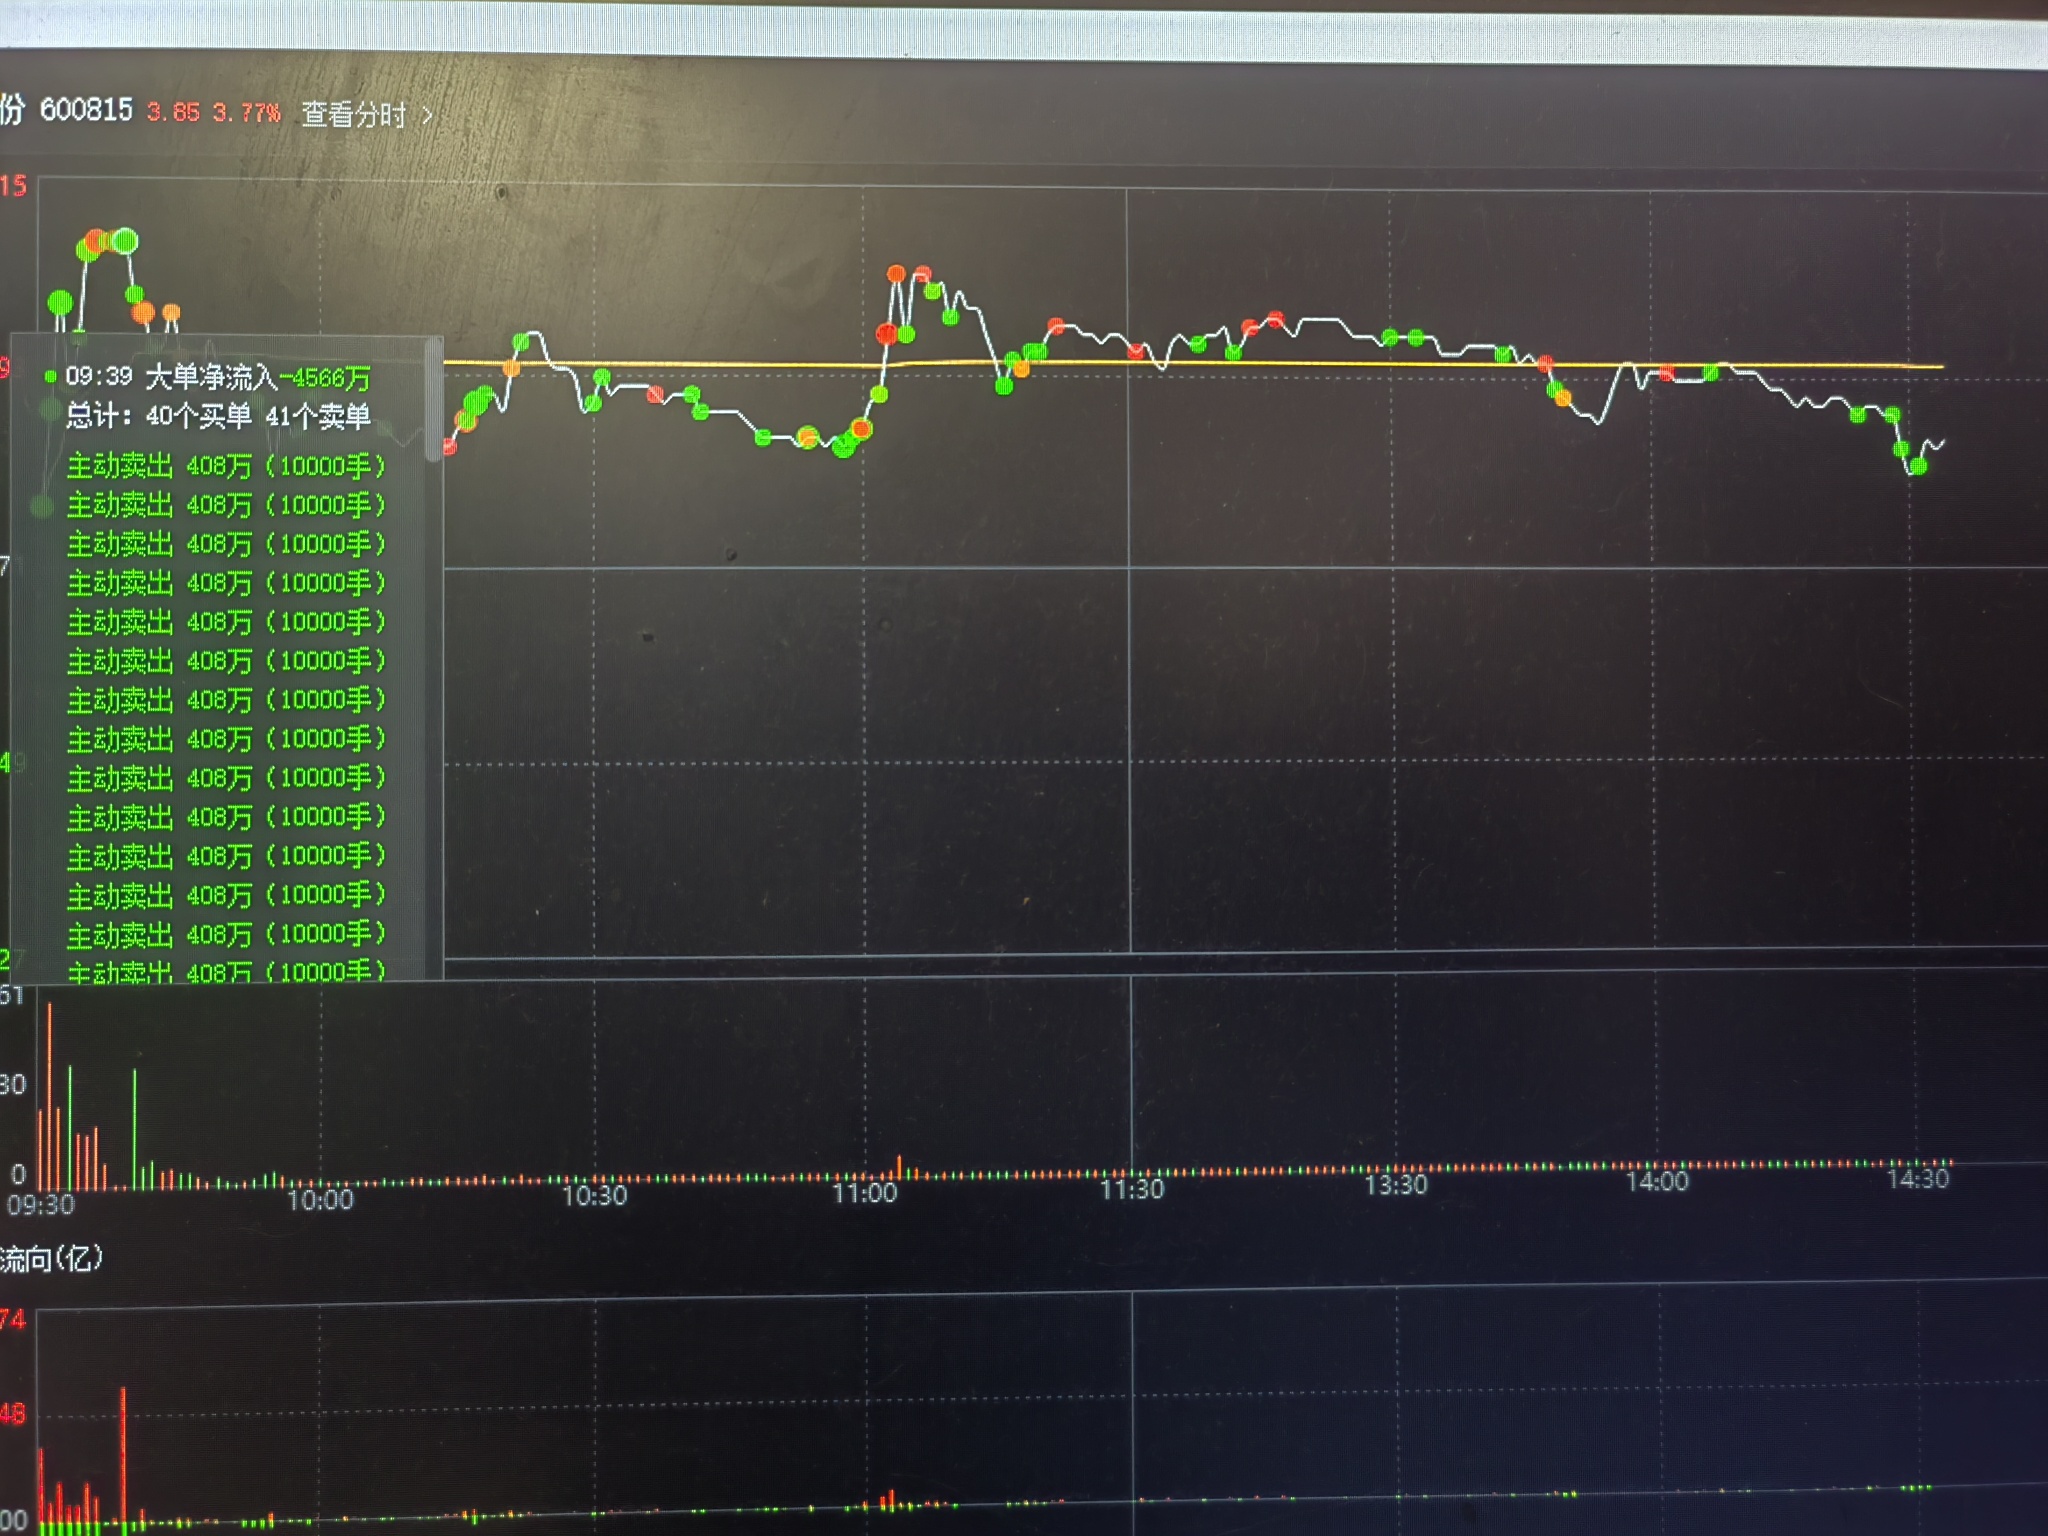
Task: Click the large green dot at the 10:55 price trough
Action: click(x=843, y=448)
